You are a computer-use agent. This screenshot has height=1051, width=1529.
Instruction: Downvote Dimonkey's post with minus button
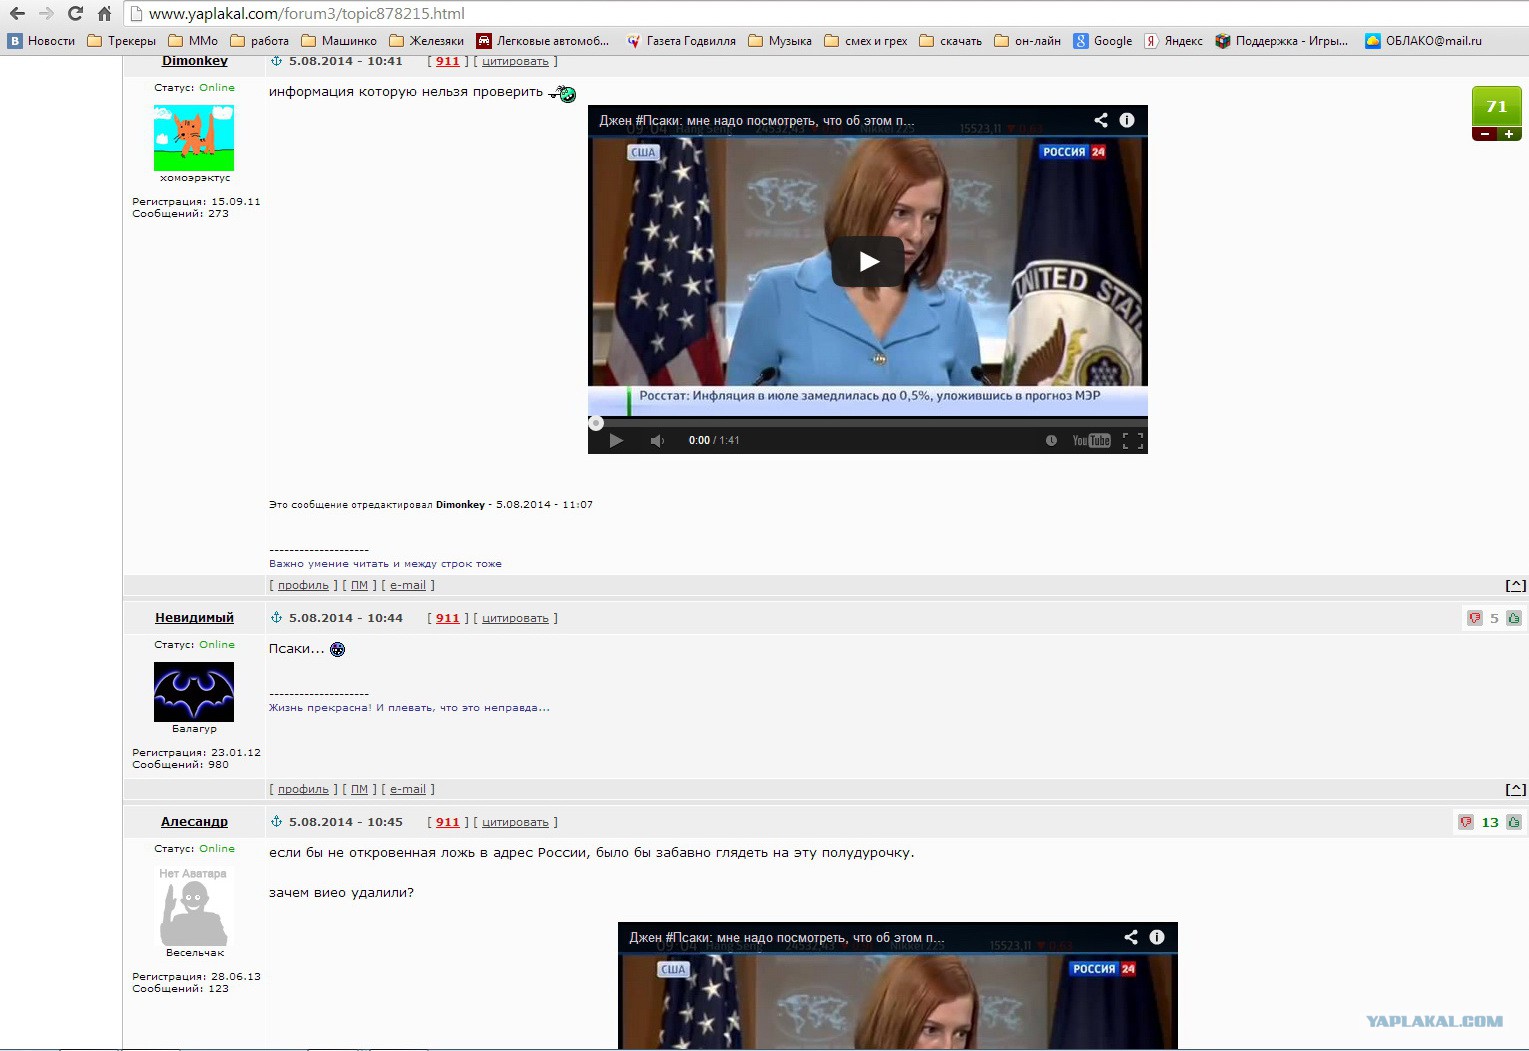click(1484, 134)
